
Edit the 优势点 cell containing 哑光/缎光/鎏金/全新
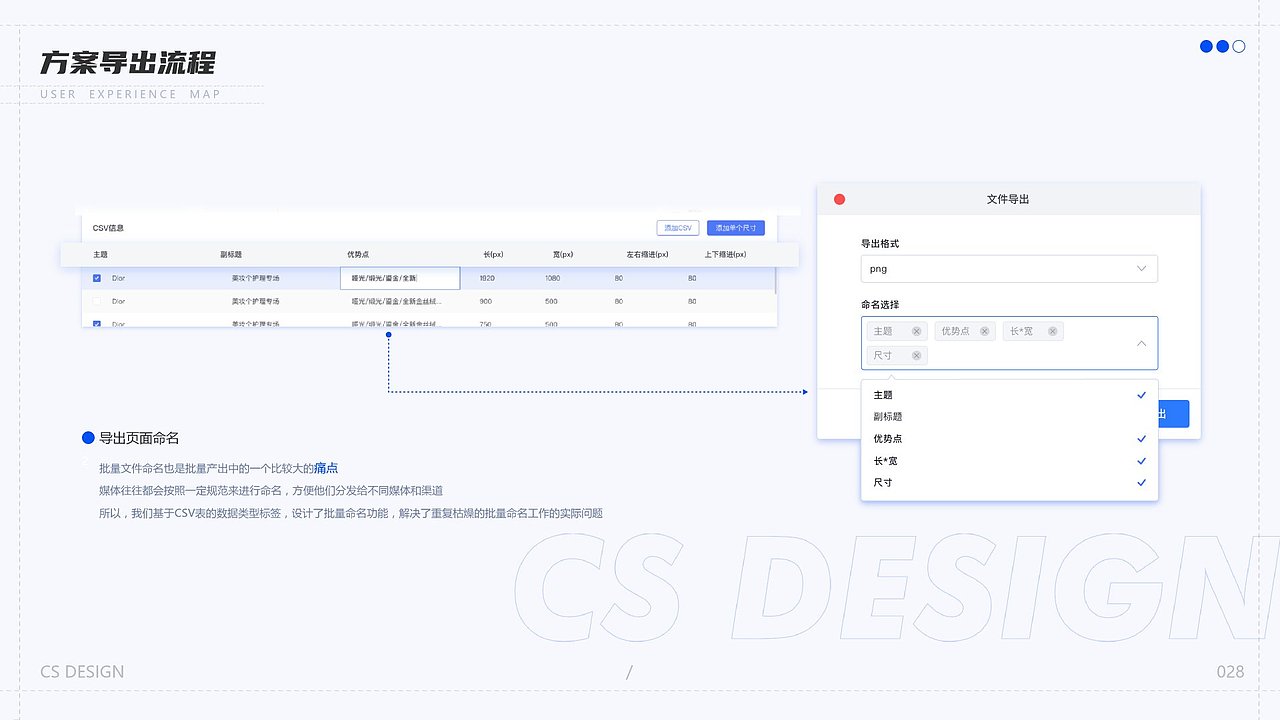point(400,278)
